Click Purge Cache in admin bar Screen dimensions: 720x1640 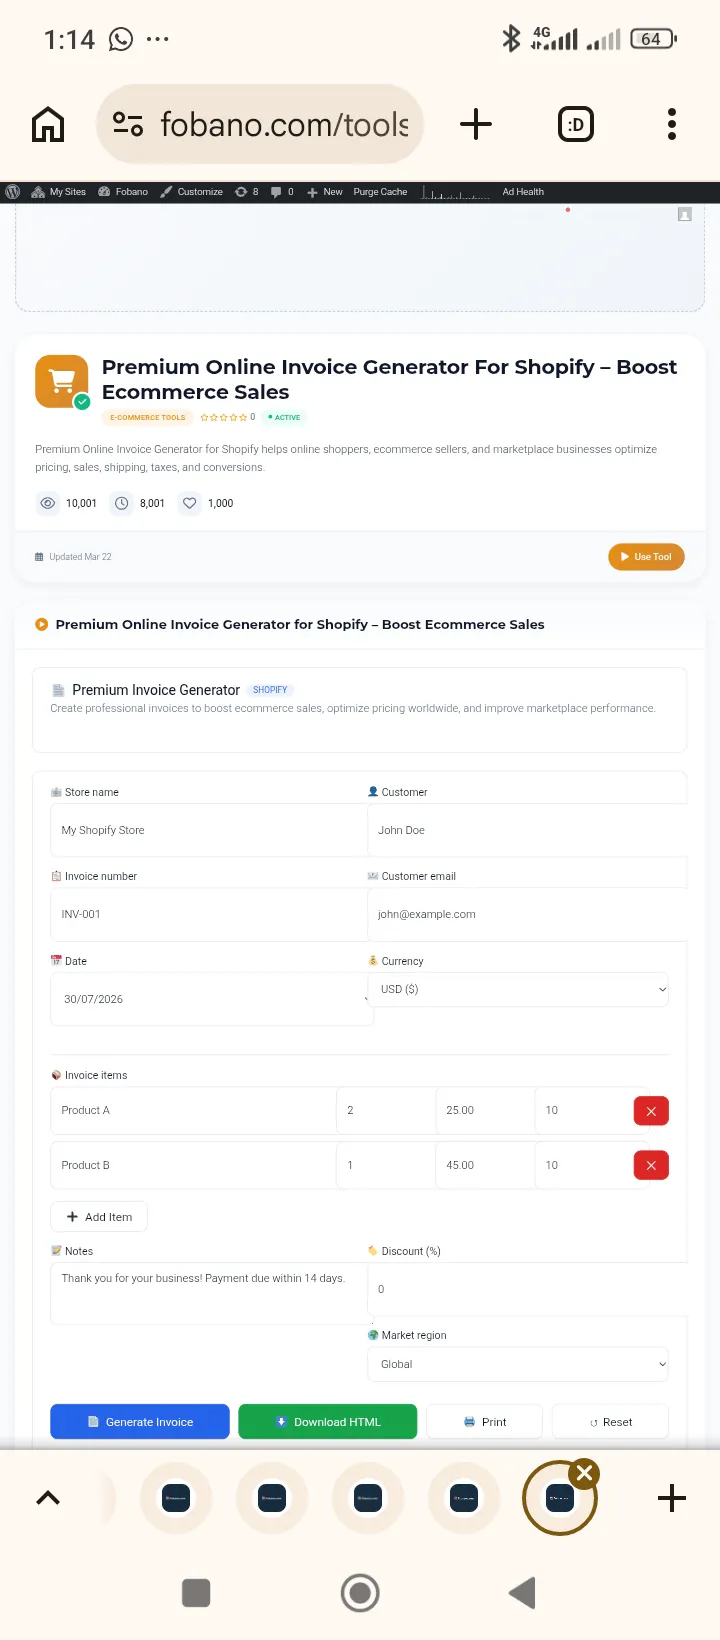point(380,192)
